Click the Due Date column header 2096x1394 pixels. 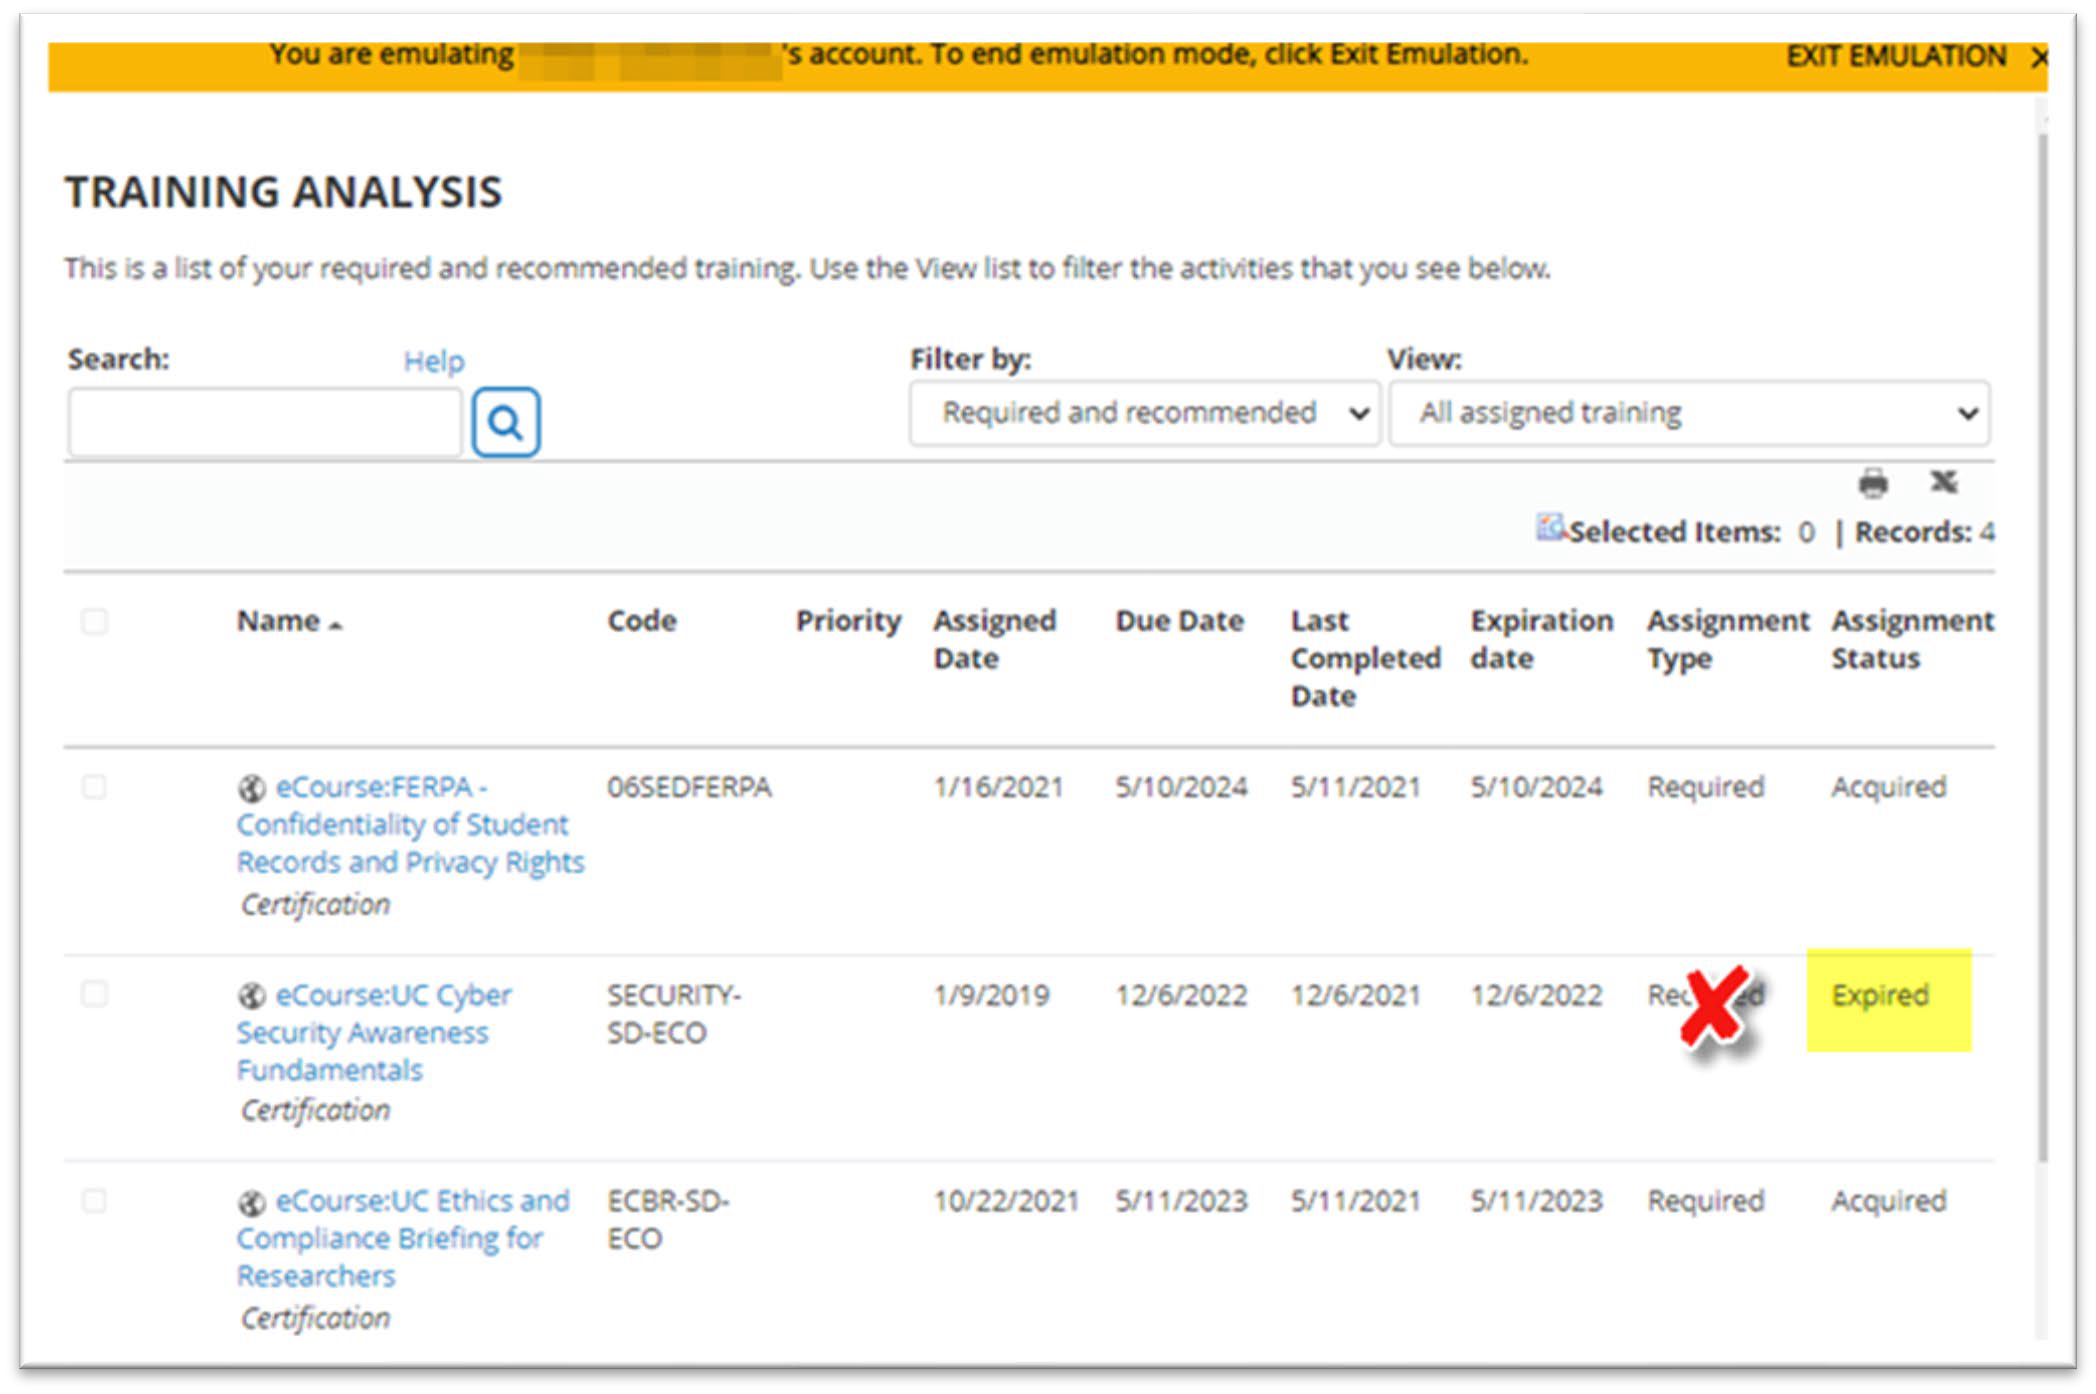[x=1180, y=621]
